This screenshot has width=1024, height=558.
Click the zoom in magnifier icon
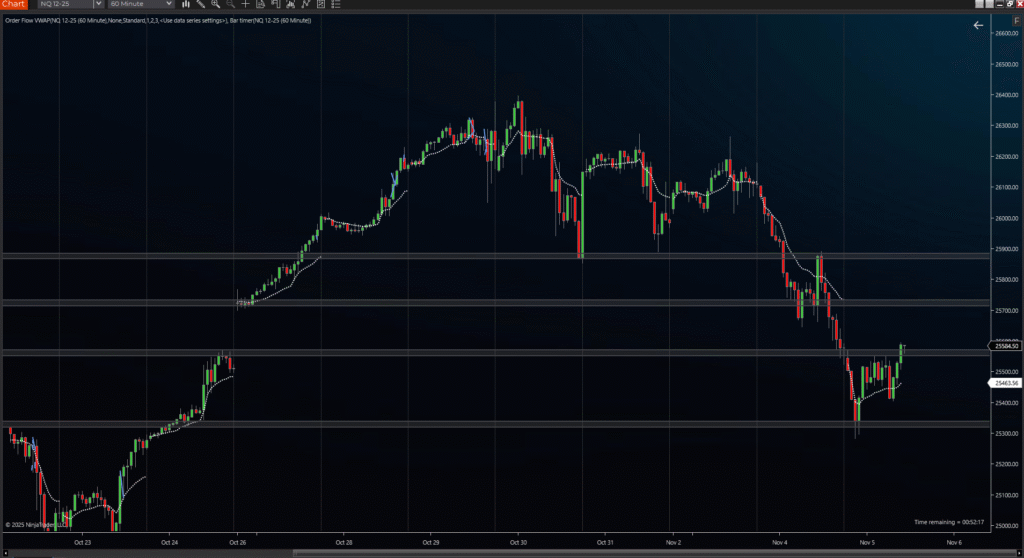tap(215, 4)
